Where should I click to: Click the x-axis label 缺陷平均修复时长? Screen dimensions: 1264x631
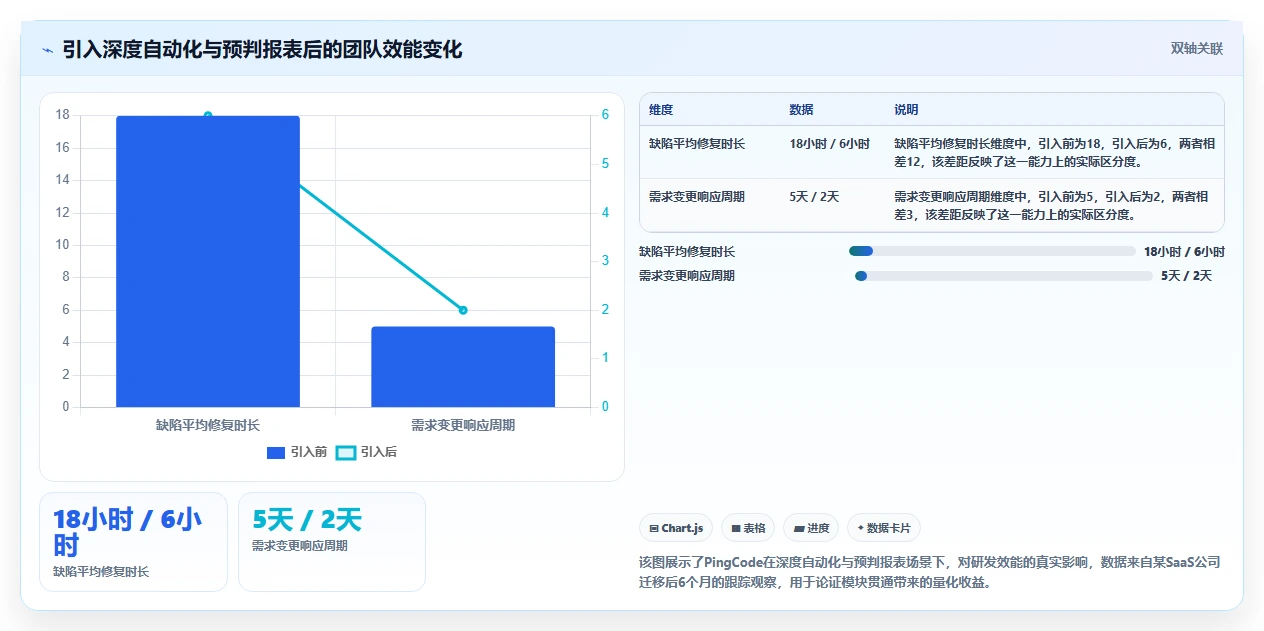(208, 425)
